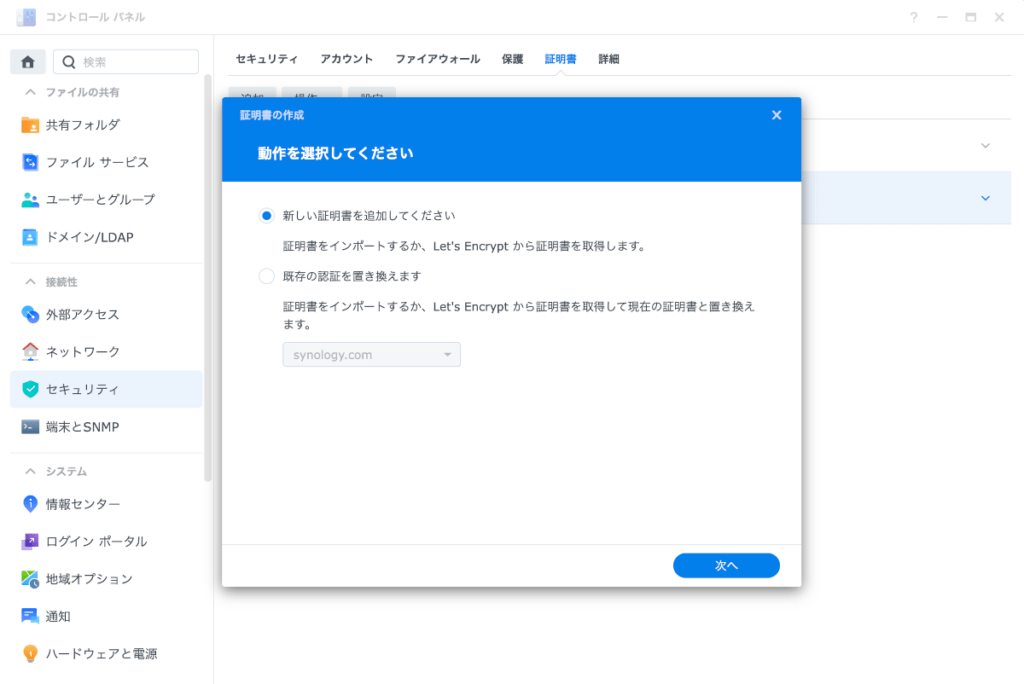The height and width of the screenshot is (684, 1024).
Task: Open the synology.com certificate dropdown
Action: pos(371,355)
